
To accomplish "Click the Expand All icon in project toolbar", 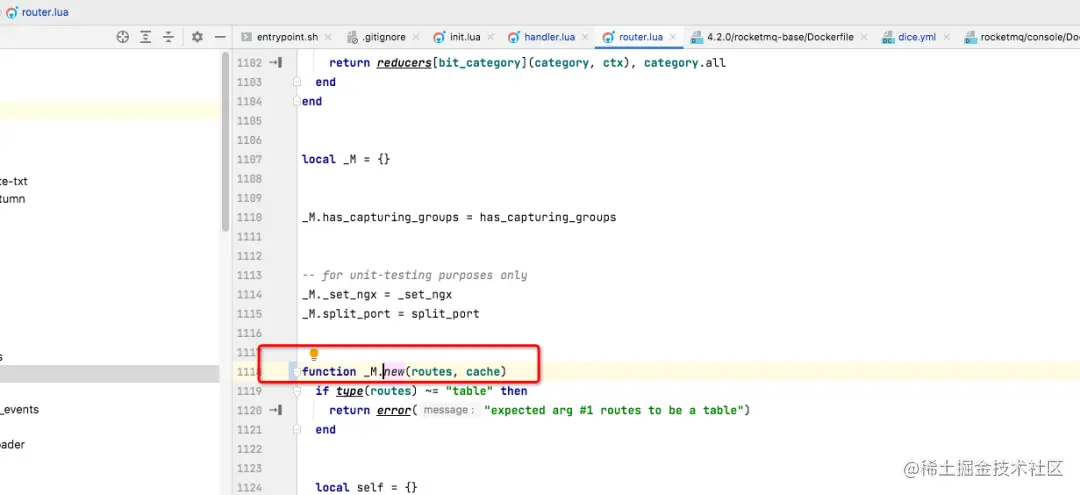I will tap(145, 37).
